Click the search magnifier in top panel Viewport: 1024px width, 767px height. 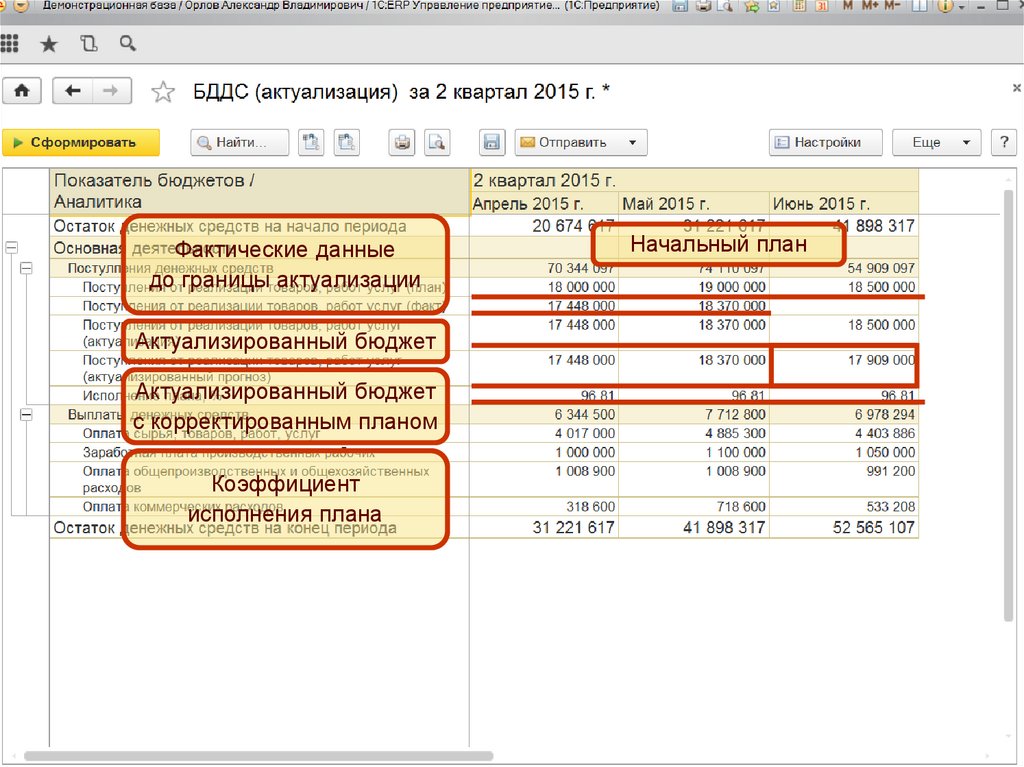(127, 44)
